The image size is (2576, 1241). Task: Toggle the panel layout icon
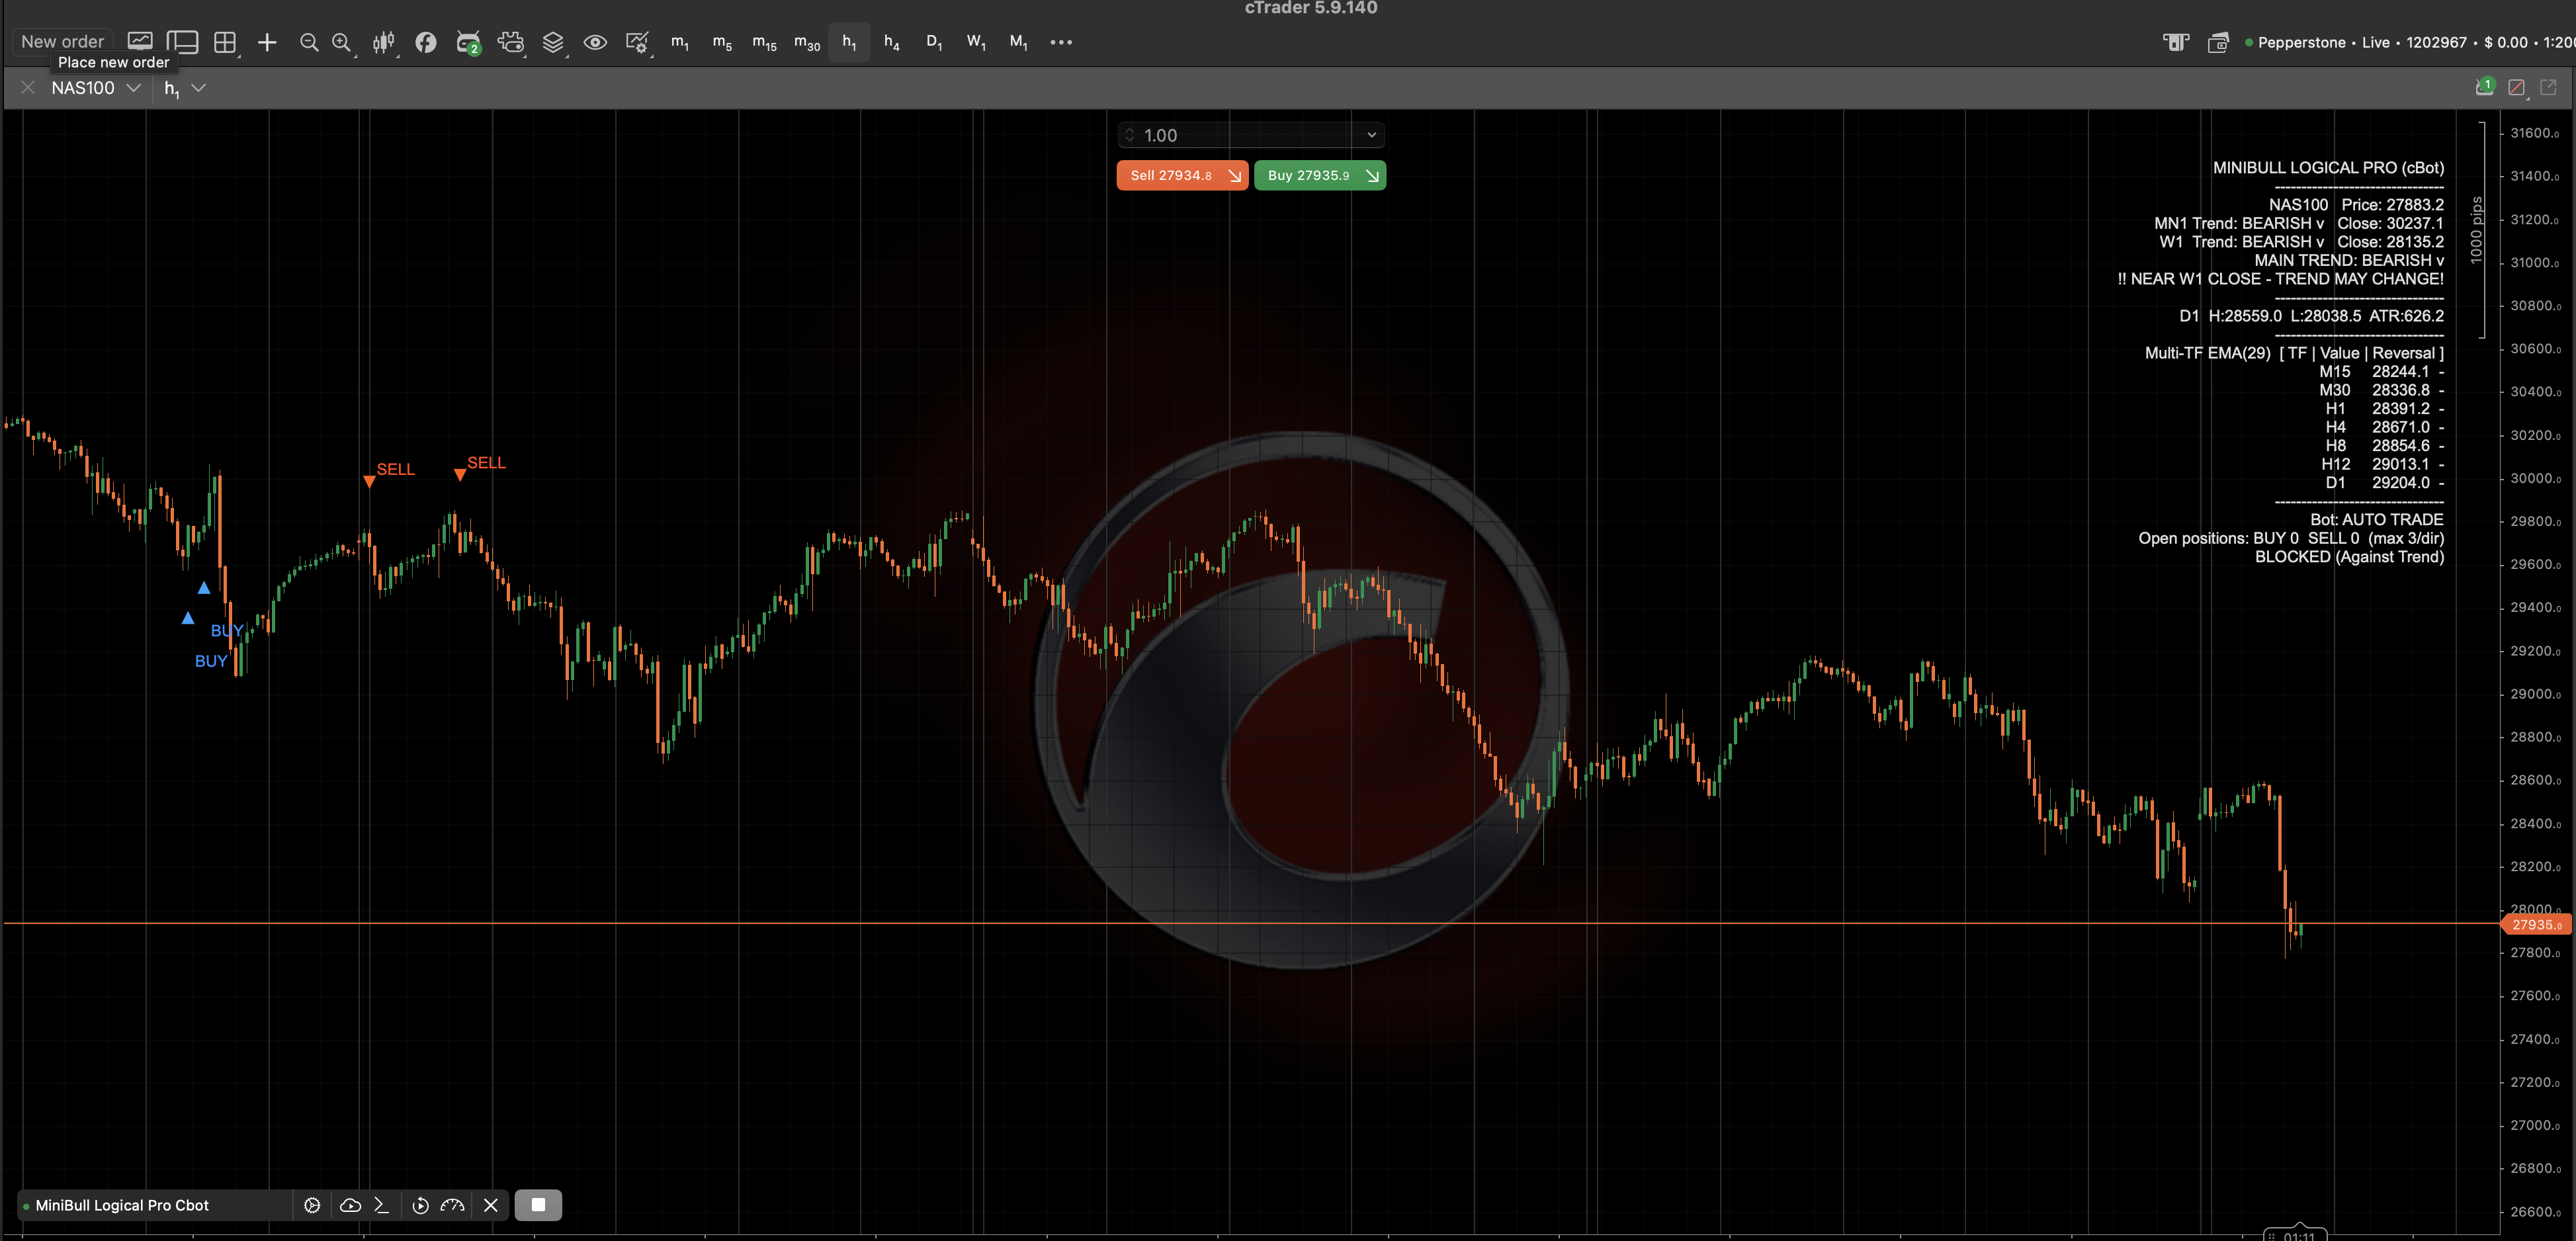point(182,42)
